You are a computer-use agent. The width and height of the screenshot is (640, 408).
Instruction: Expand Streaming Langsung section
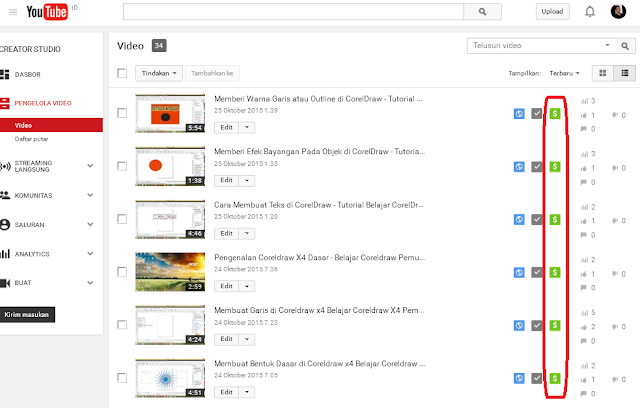(90, 166)
